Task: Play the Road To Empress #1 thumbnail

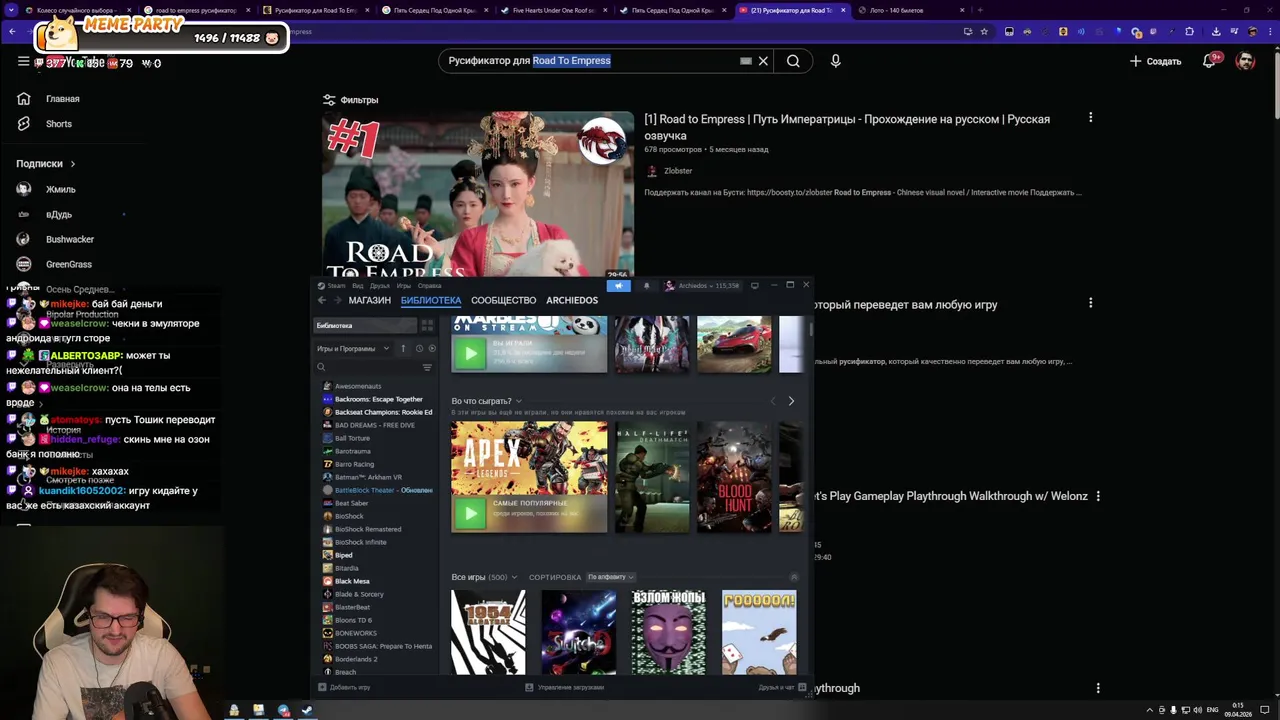Action: pyautogui.click(x=478, y=195)
